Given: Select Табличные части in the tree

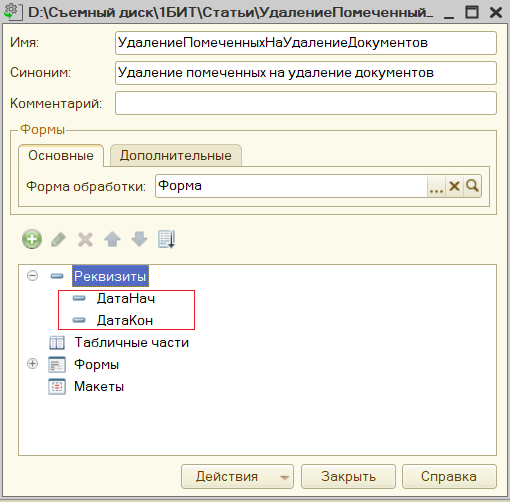Looking at the screenshot, I should (131, 342).
